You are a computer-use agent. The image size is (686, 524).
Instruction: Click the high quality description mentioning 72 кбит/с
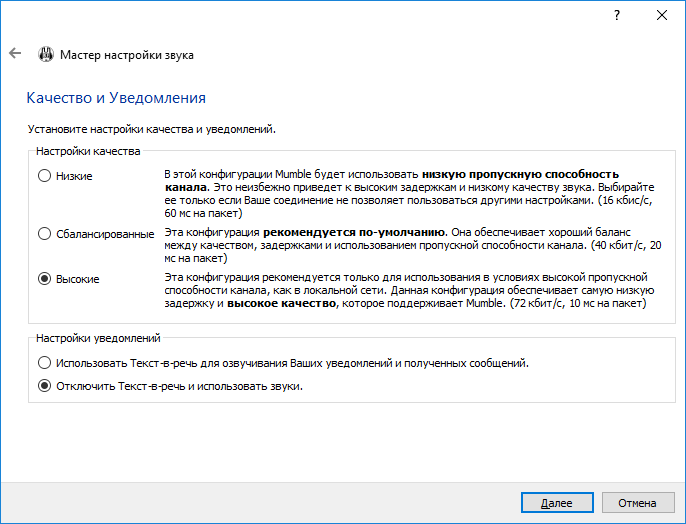point(409,290)
